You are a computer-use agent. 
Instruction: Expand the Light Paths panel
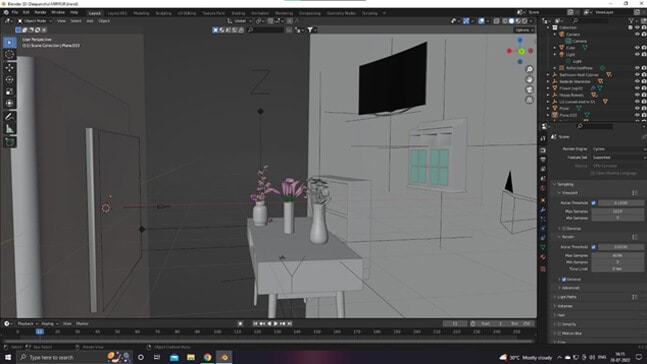567,297
